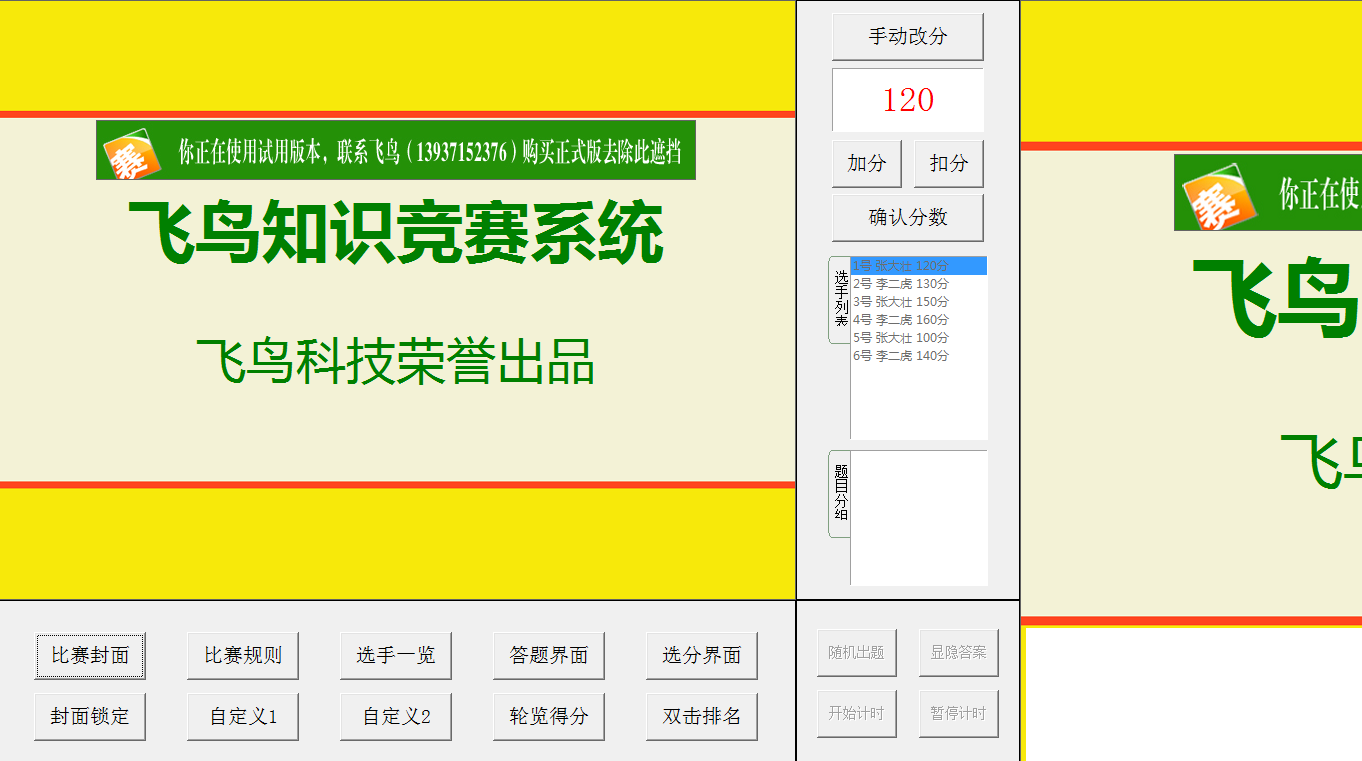Image resolution: width=1362 pixels, height=761 pixels.
Task: Open the 双击排名 ranking view
Action: point(702,716)
